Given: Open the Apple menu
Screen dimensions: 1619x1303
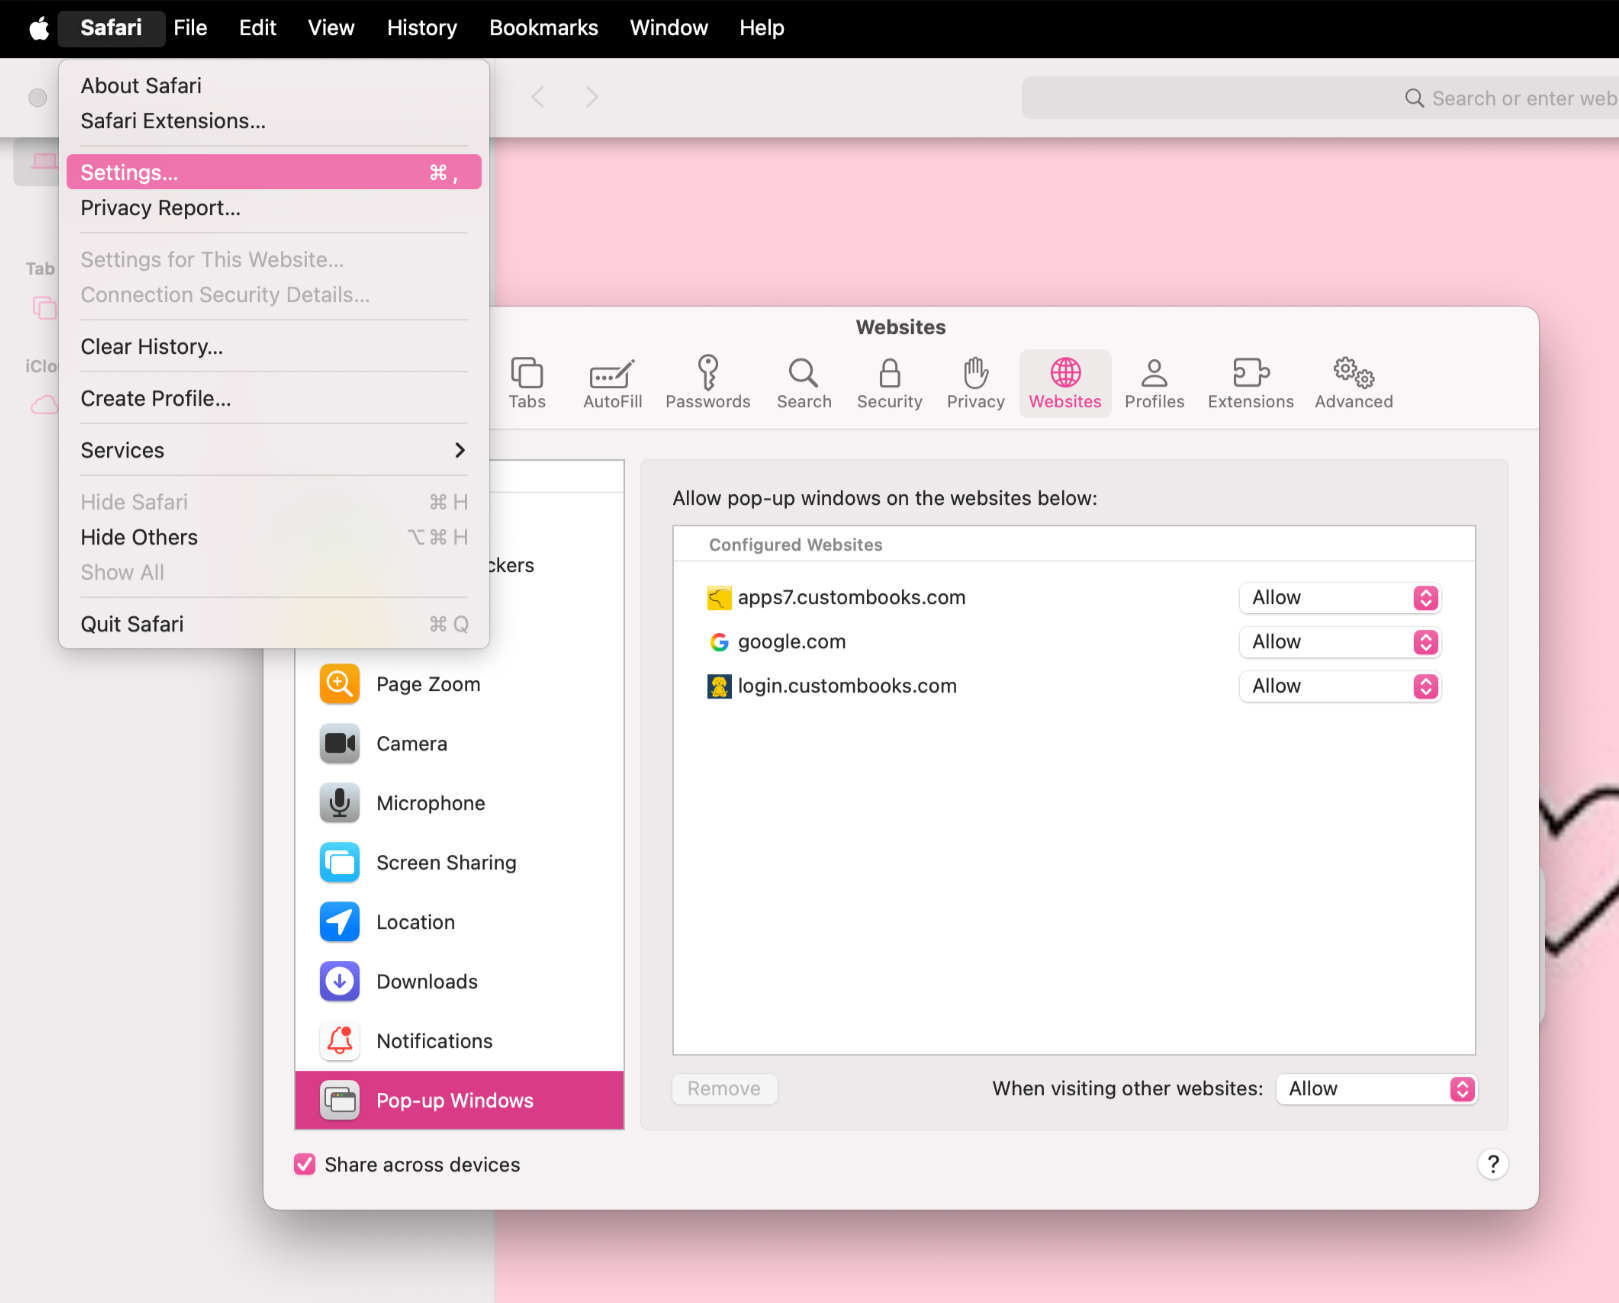Looking at the screenshot, I should tap(39, 28).
